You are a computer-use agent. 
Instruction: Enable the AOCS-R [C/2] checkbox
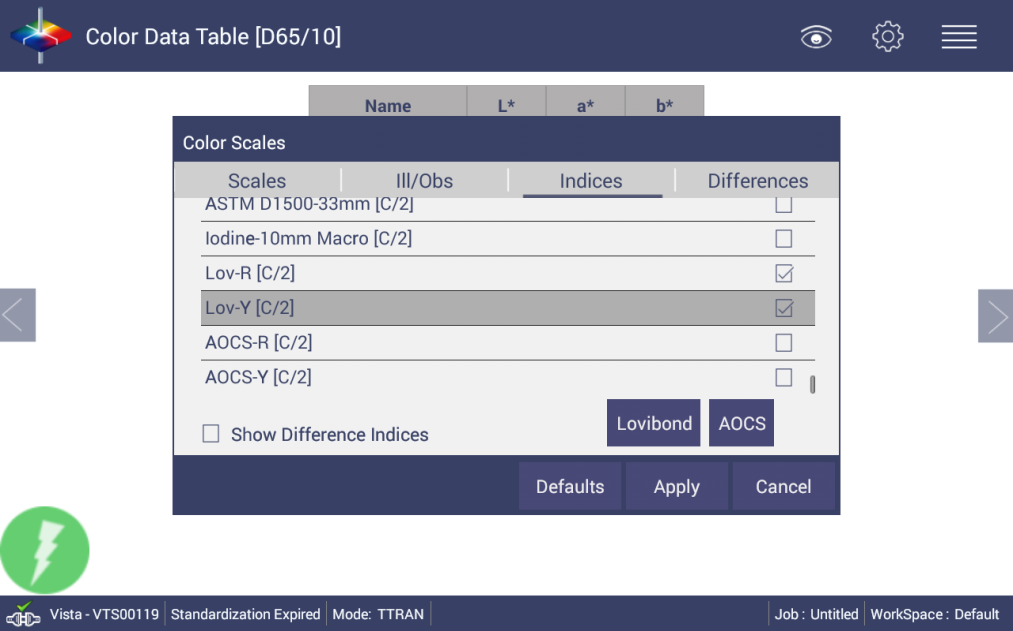point(784,343)
